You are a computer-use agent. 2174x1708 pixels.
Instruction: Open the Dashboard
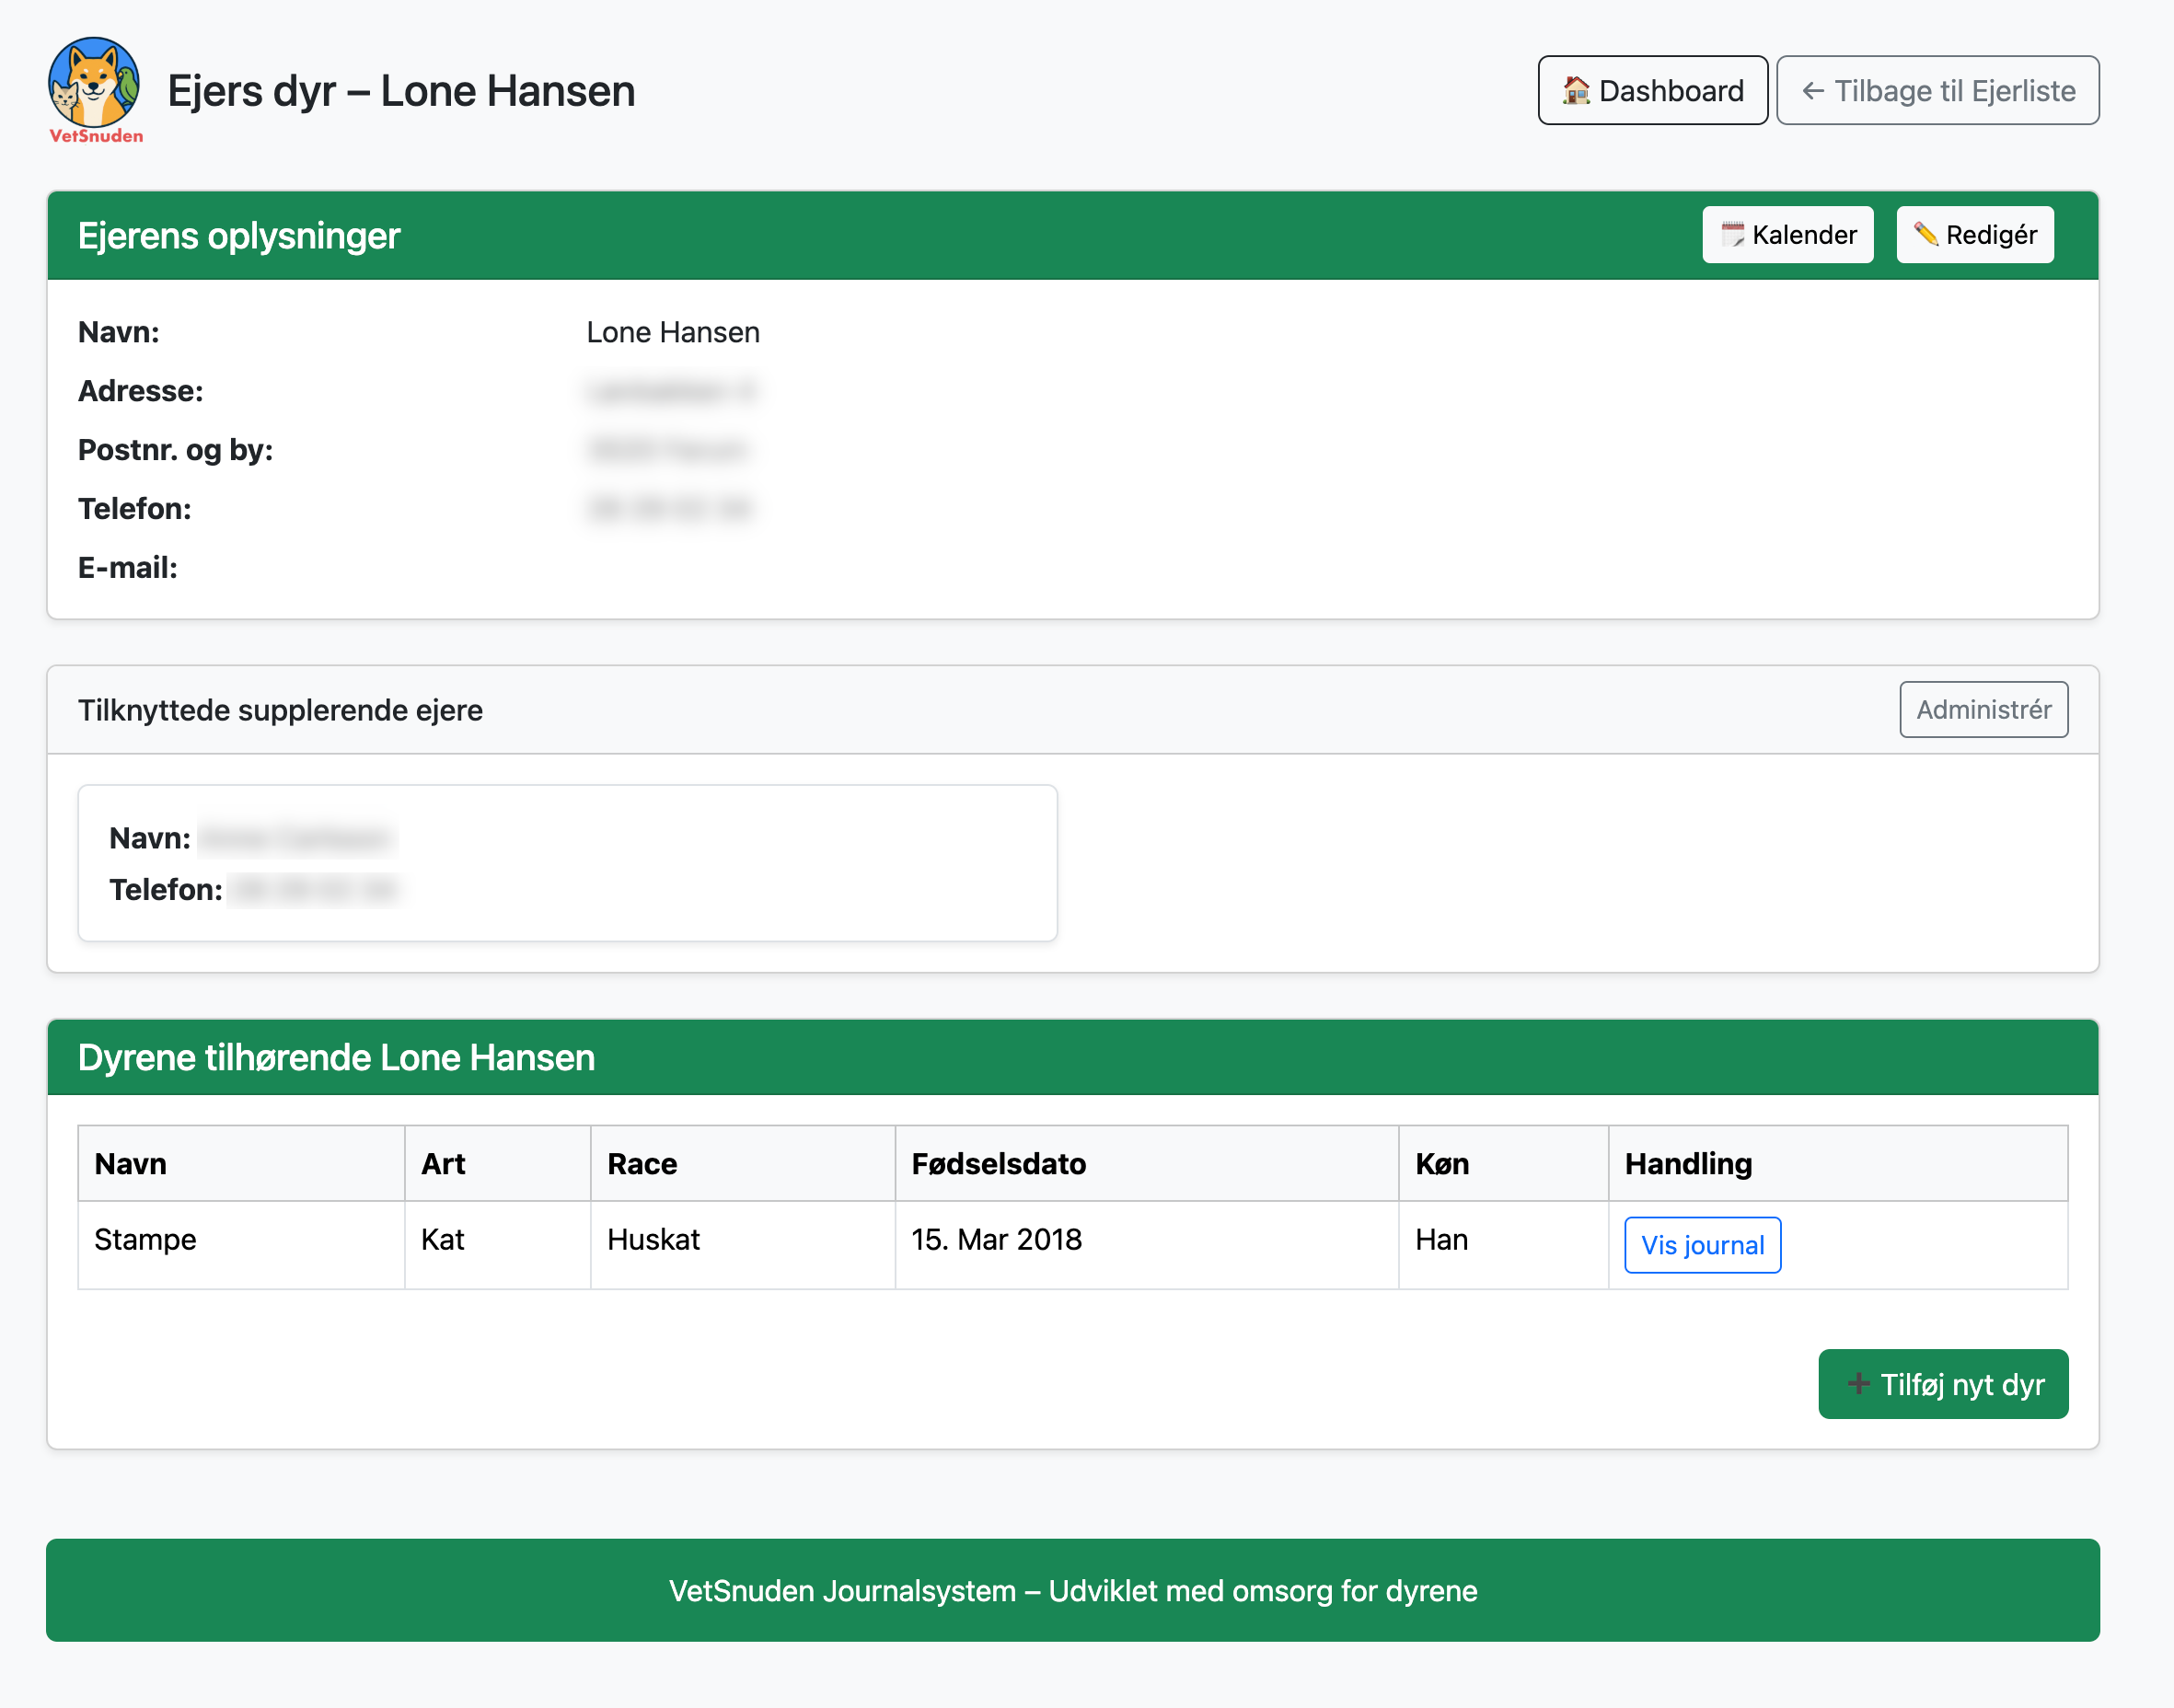click(x=1652, y=90)
